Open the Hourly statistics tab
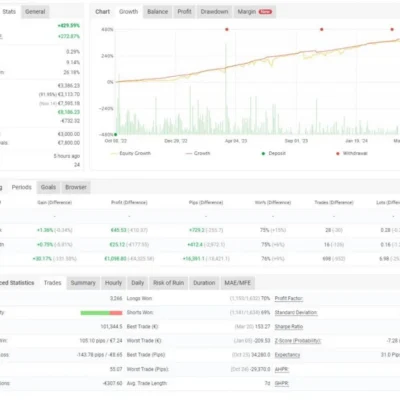The image size is (400, 400). tap(113, 283)
